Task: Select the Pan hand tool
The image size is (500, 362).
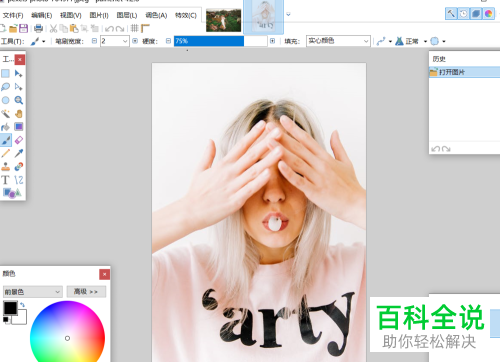Action: pyautogui.click(x=19, y=114)
